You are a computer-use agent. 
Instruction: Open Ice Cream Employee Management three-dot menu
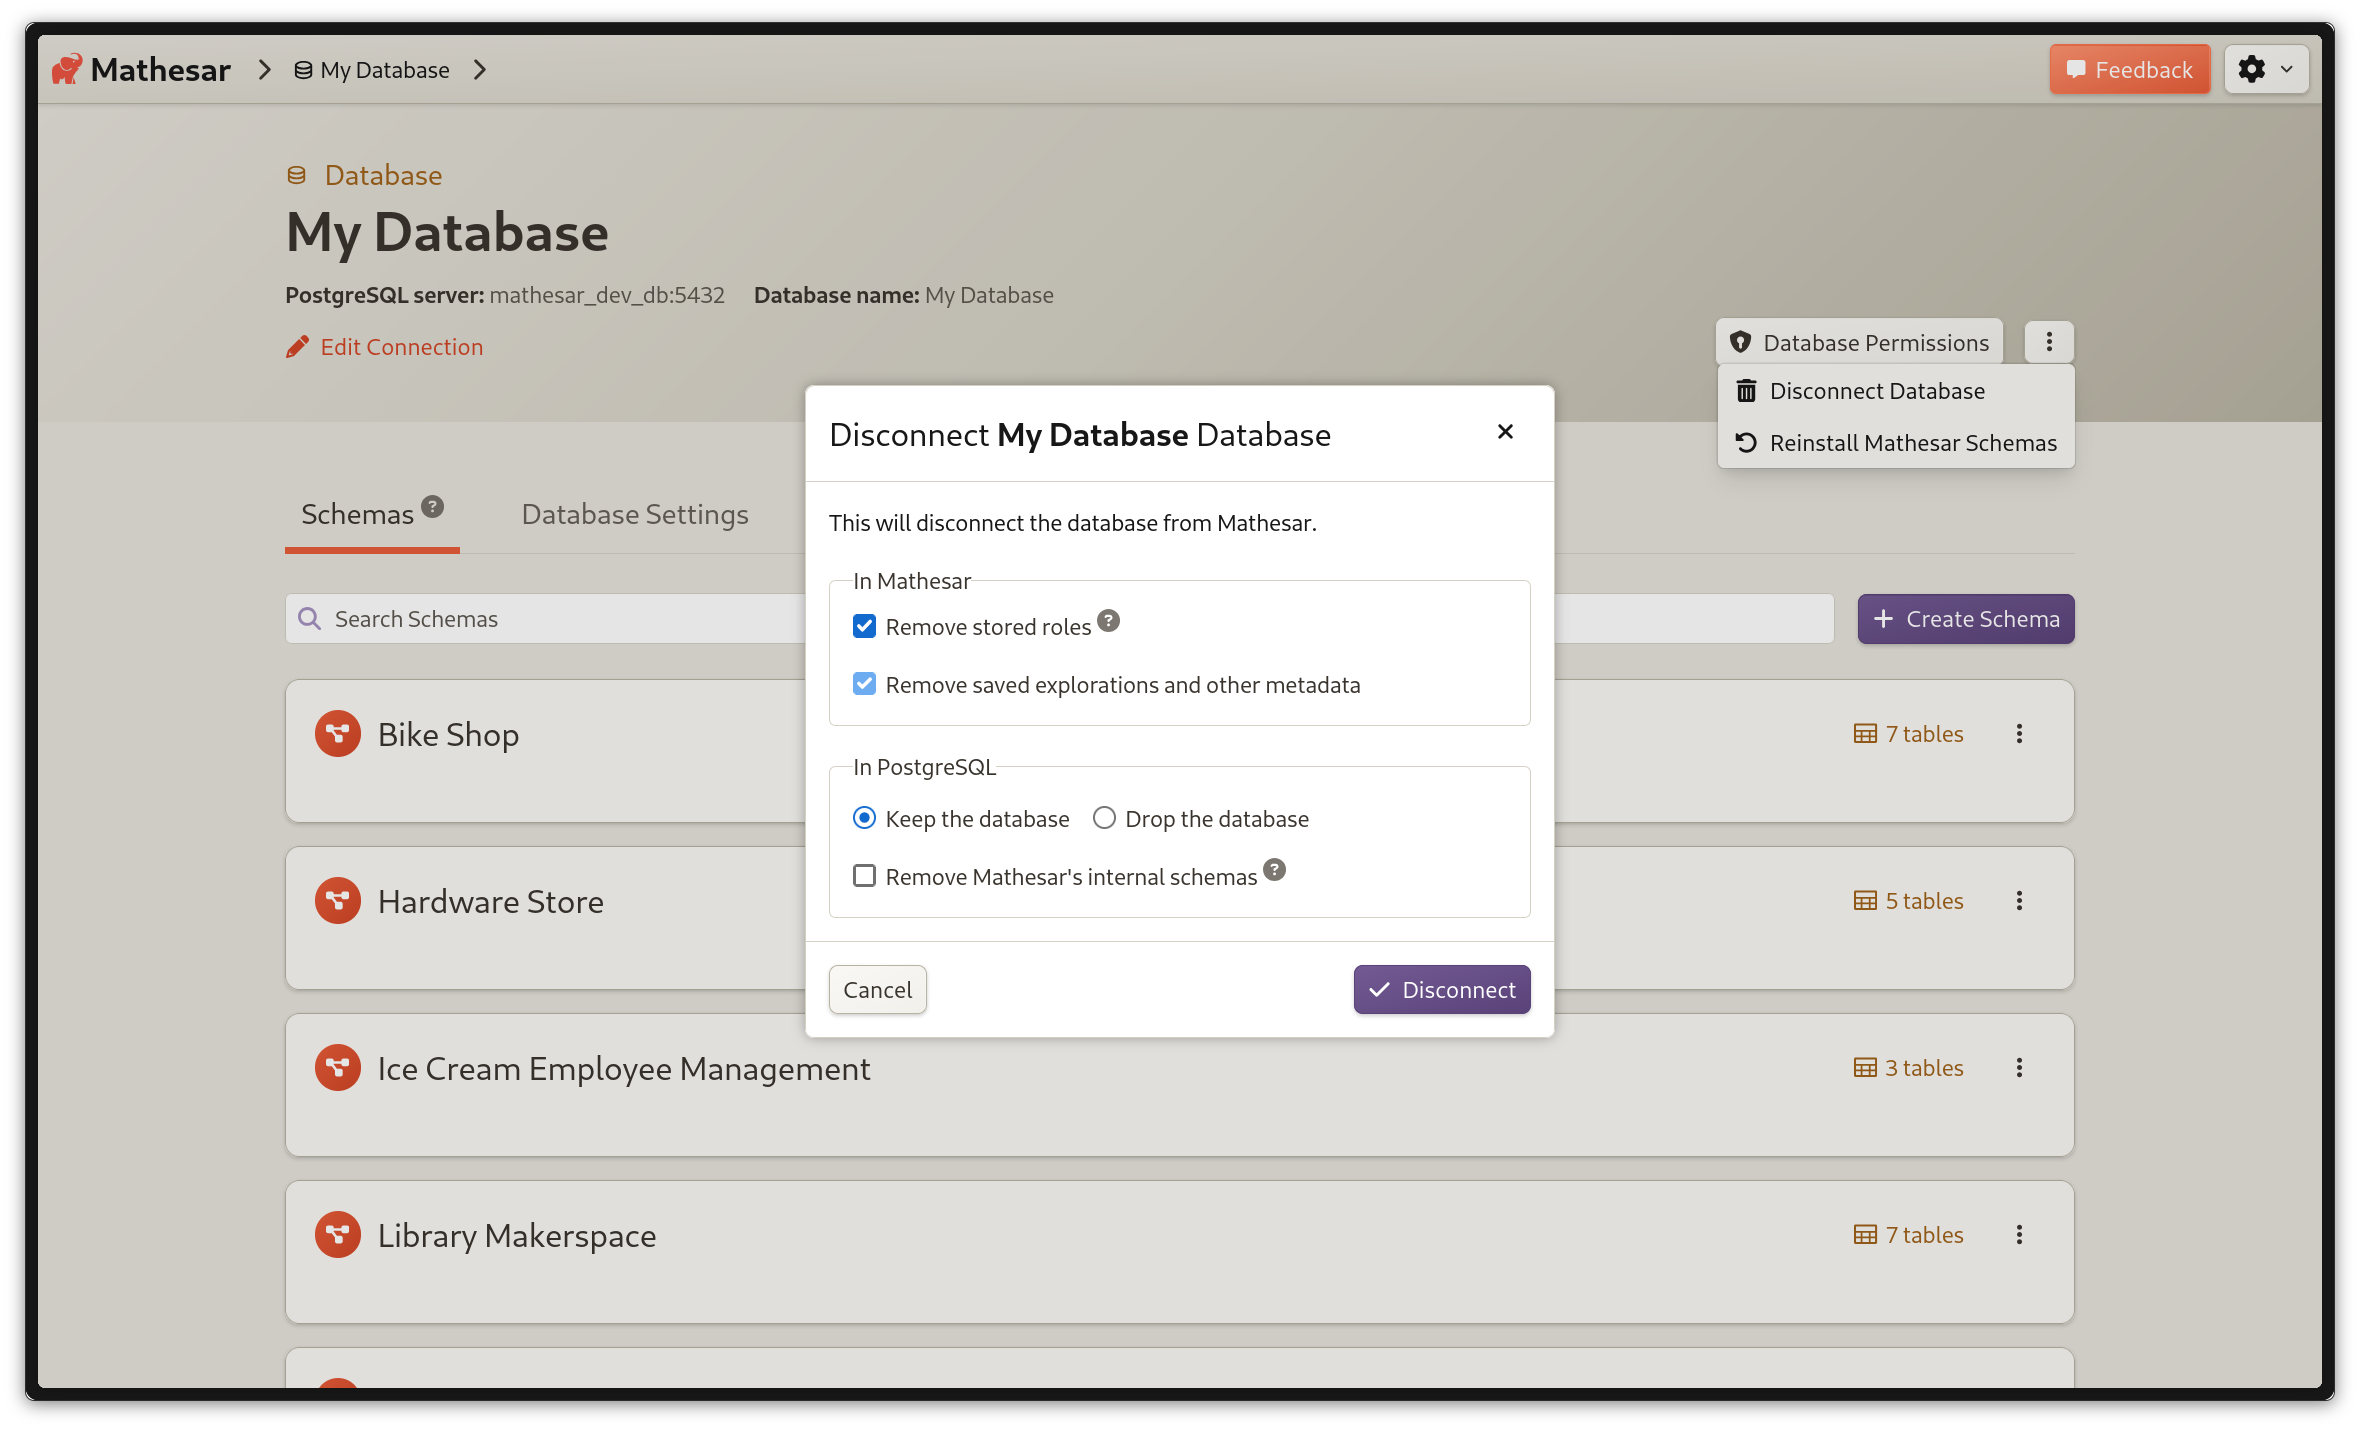[2019, 1068]
